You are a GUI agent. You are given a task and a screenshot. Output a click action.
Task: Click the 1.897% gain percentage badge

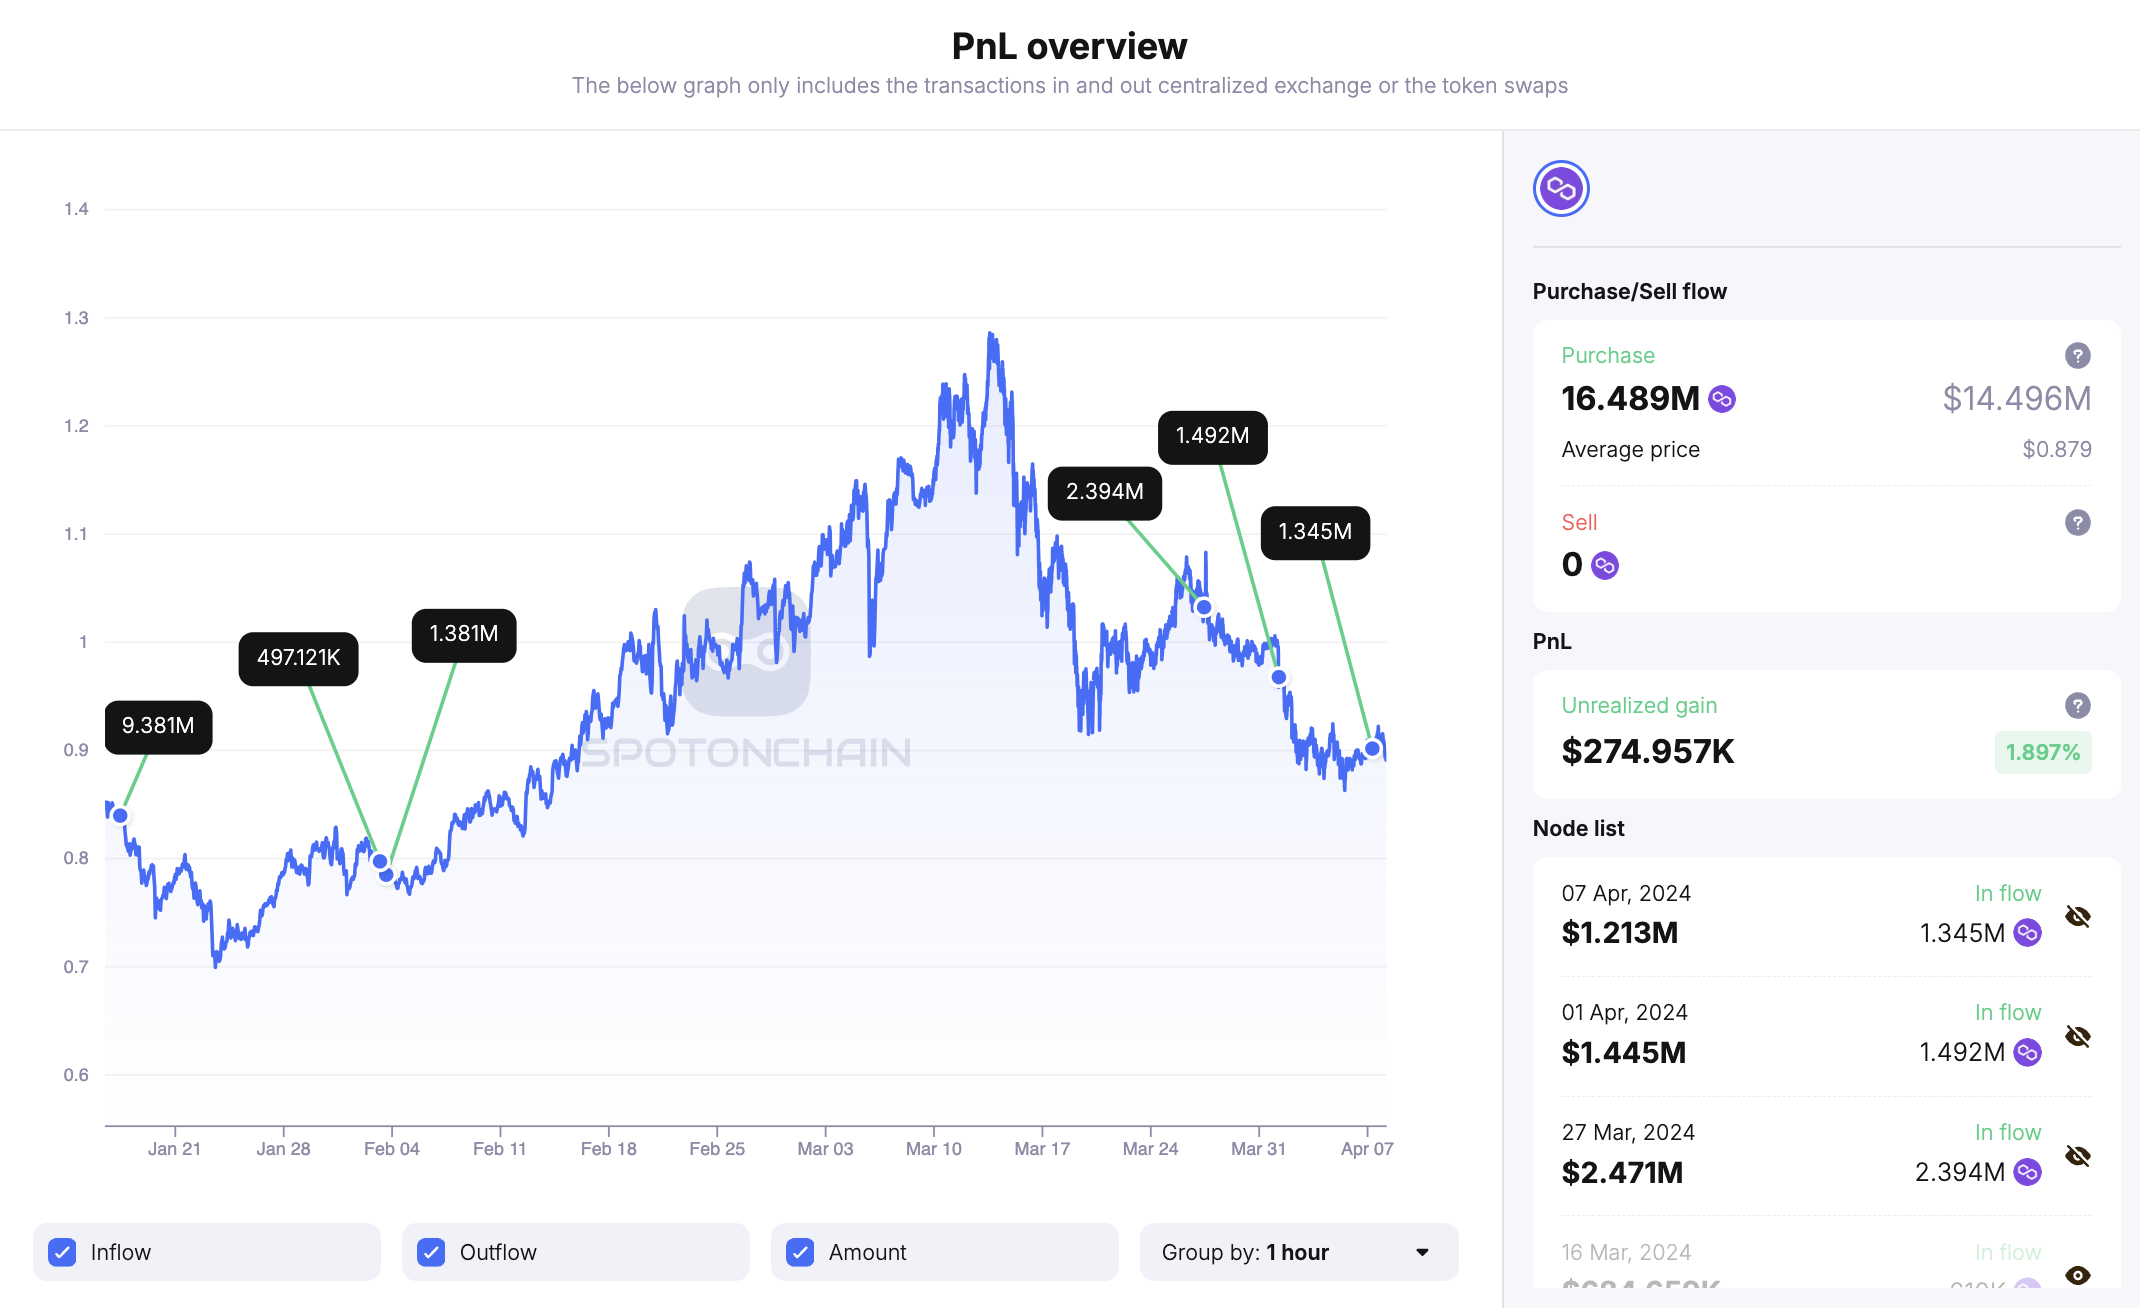[x=2043, y=752]
